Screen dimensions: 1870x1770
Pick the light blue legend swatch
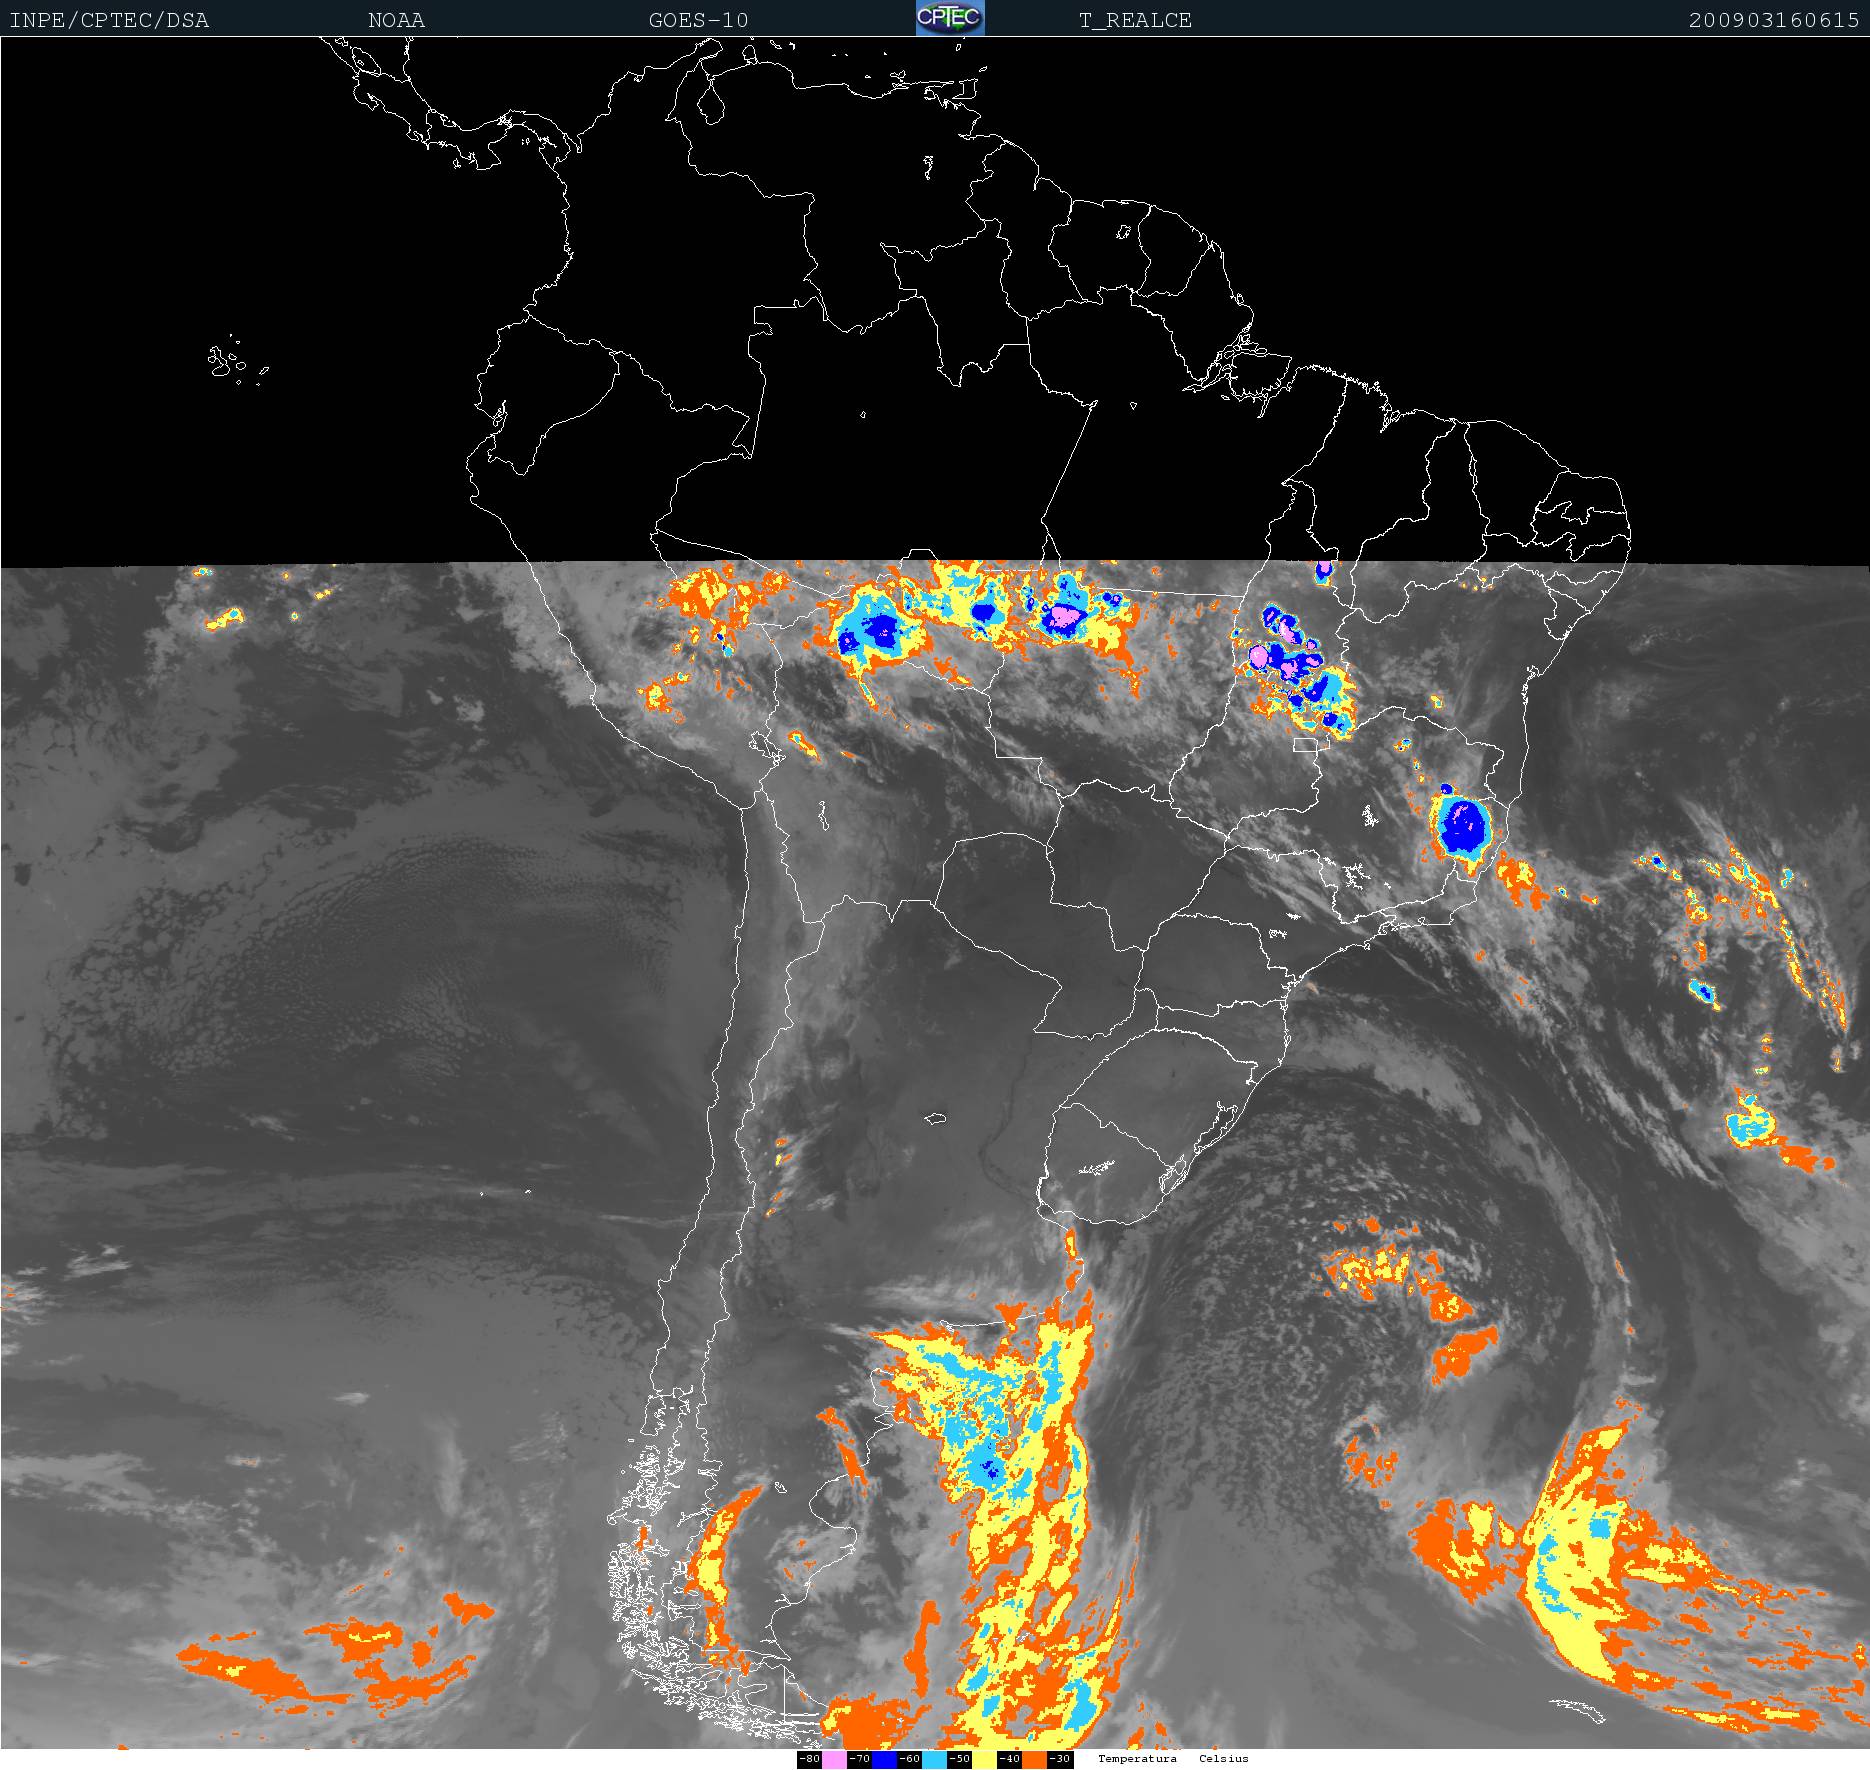(934, 1759)
